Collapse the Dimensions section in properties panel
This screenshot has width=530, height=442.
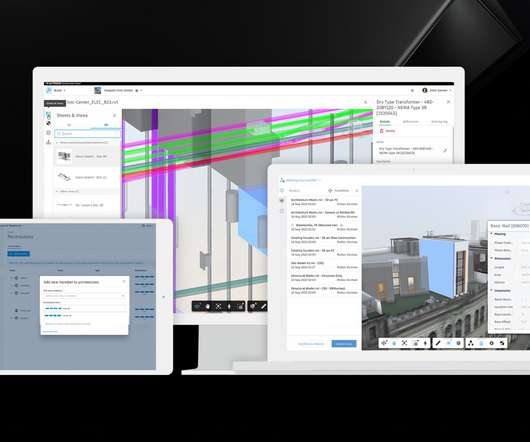(x=492, y=259)
